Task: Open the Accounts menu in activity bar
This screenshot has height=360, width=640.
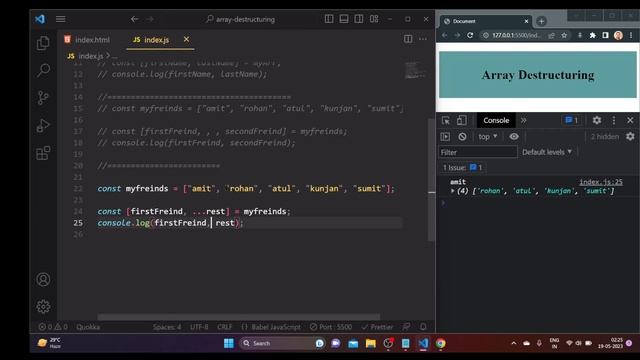Action: (x=43, y=280)
